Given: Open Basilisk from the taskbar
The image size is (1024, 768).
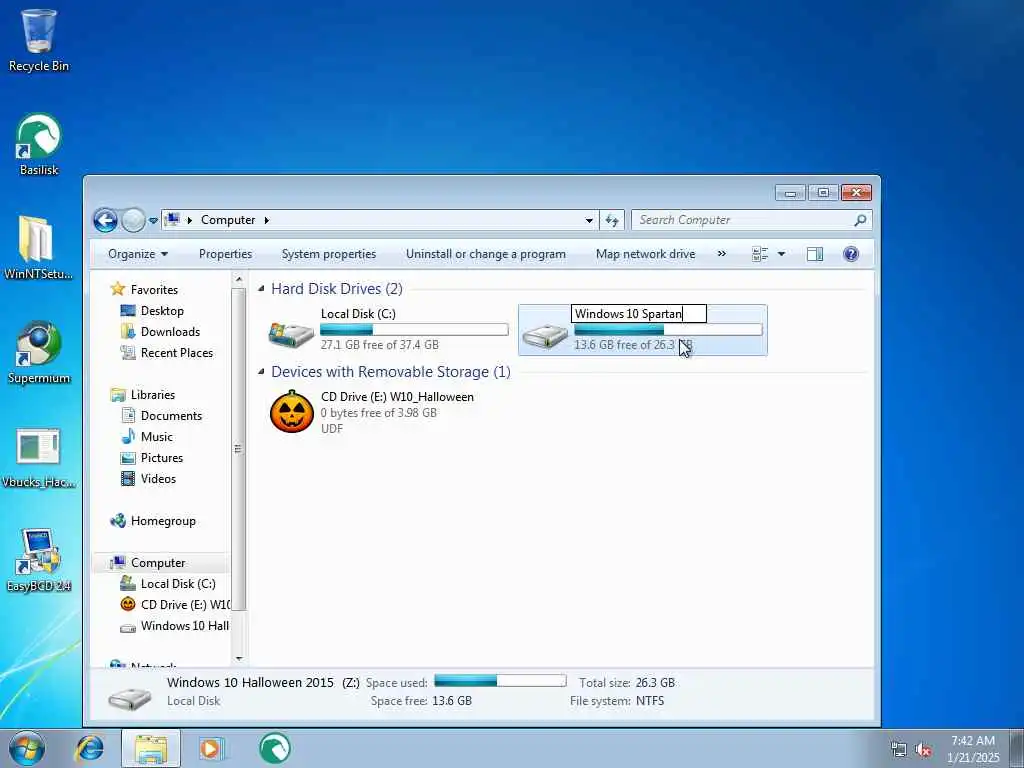Looking at the screenshot, I should tap(274, 748).
